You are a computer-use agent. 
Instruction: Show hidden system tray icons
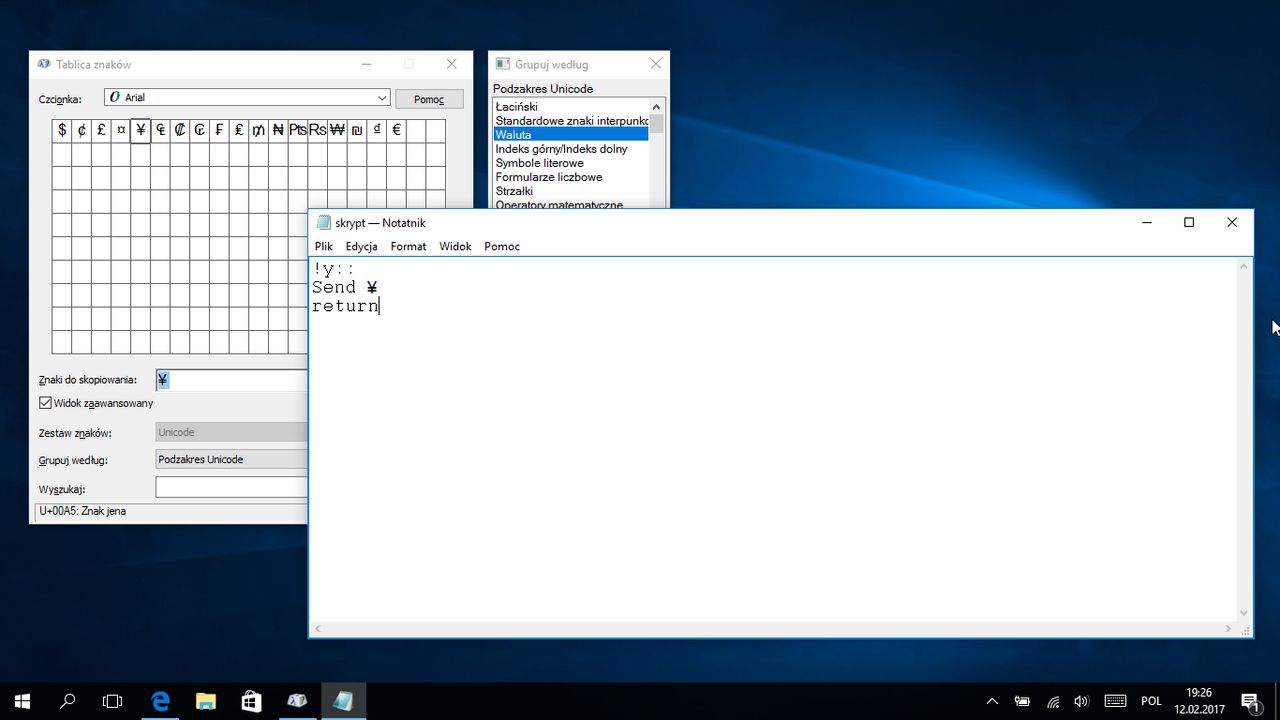[992, 701]
